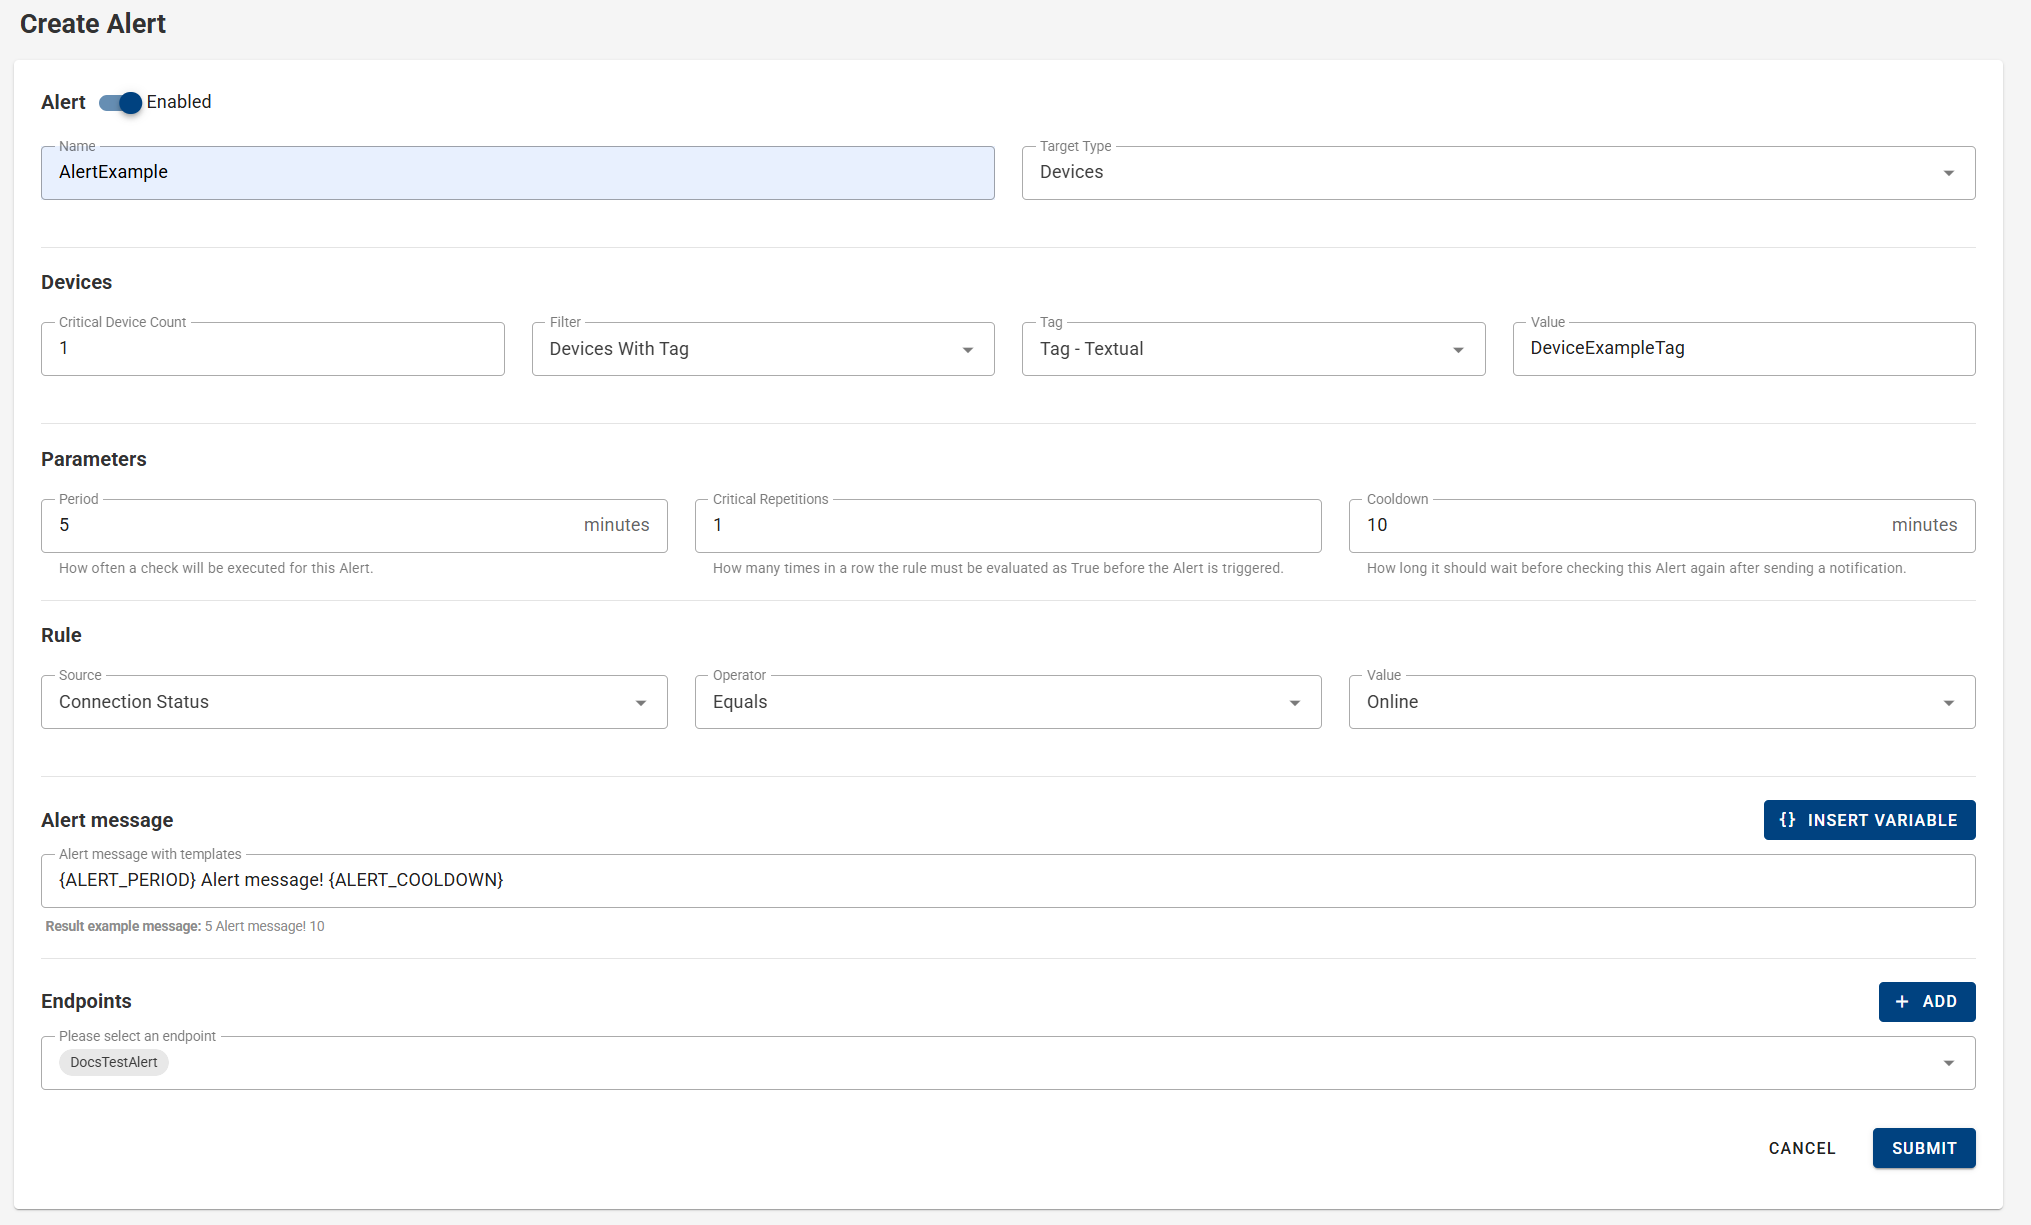Click the plus icon on ADD

pos(1902,1002)
